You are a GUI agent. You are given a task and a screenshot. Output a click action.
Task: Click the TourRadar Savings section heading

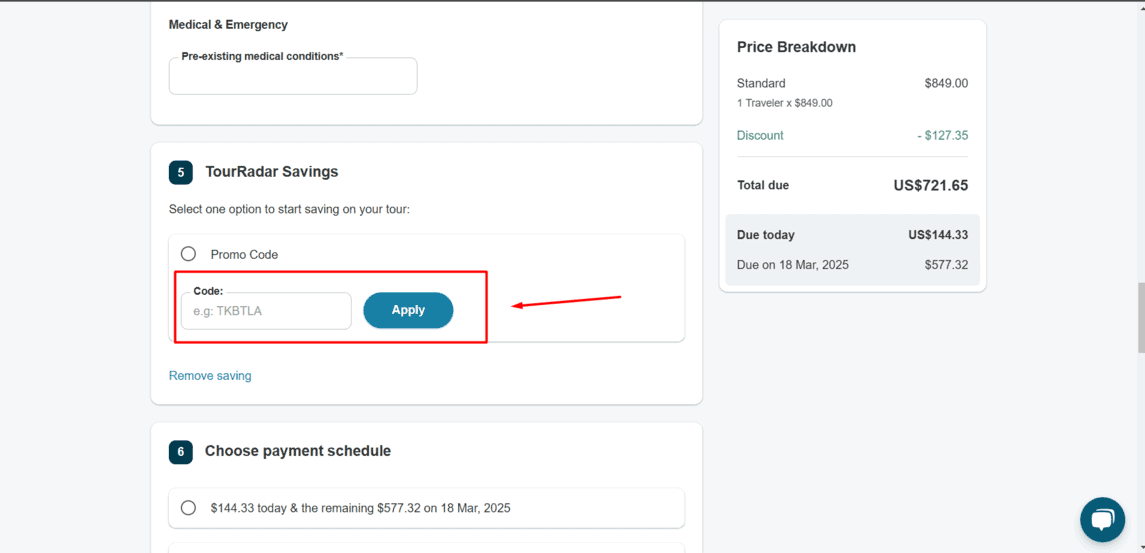point(272,172)
